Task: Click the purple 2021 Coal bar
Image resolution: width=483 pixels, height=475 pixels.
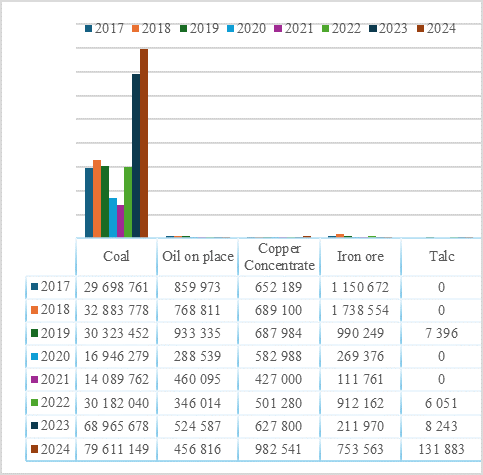Action: click(121, 221)
